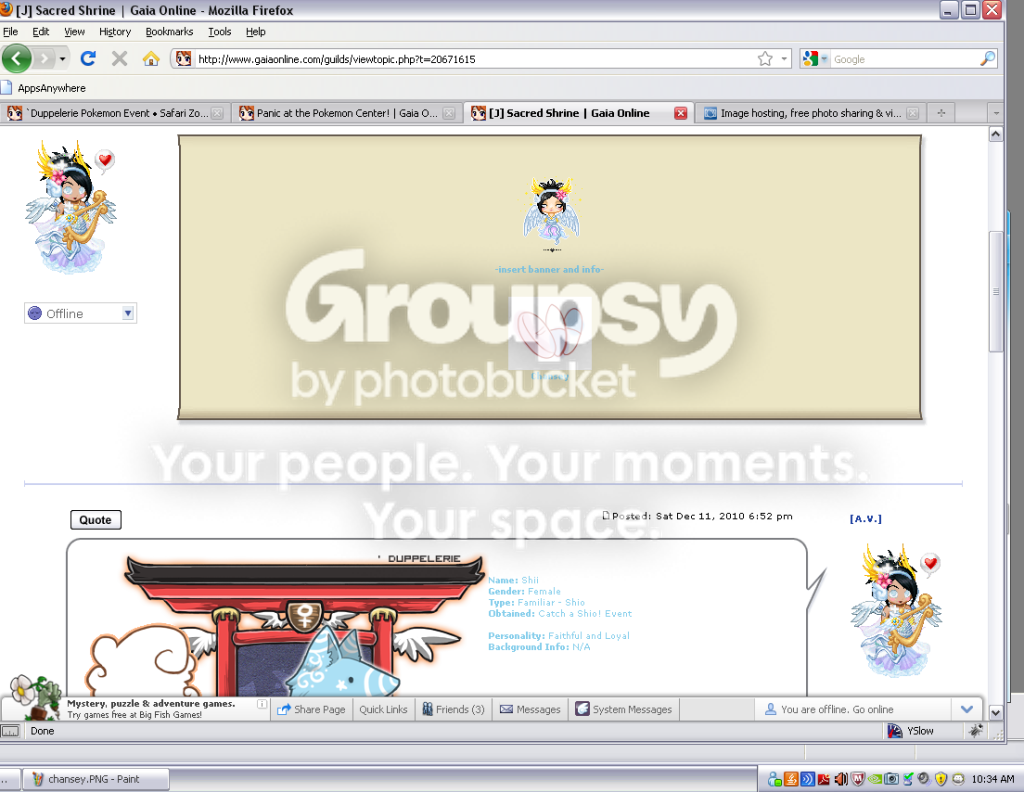Open the Bookmarks menu
Screen dimensions: 1024x792
coord(169,31)
